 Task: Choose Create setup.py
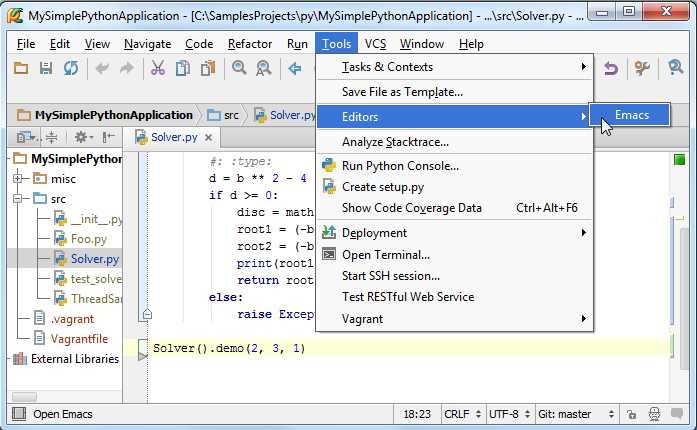point(455,187)
